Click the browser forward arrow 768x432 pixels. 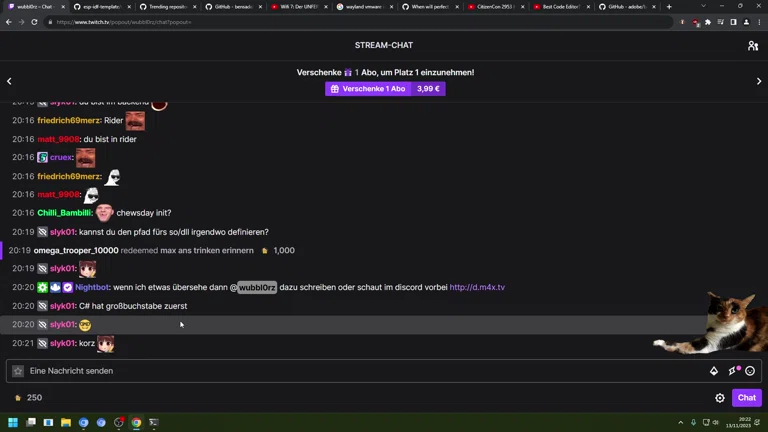22,22
